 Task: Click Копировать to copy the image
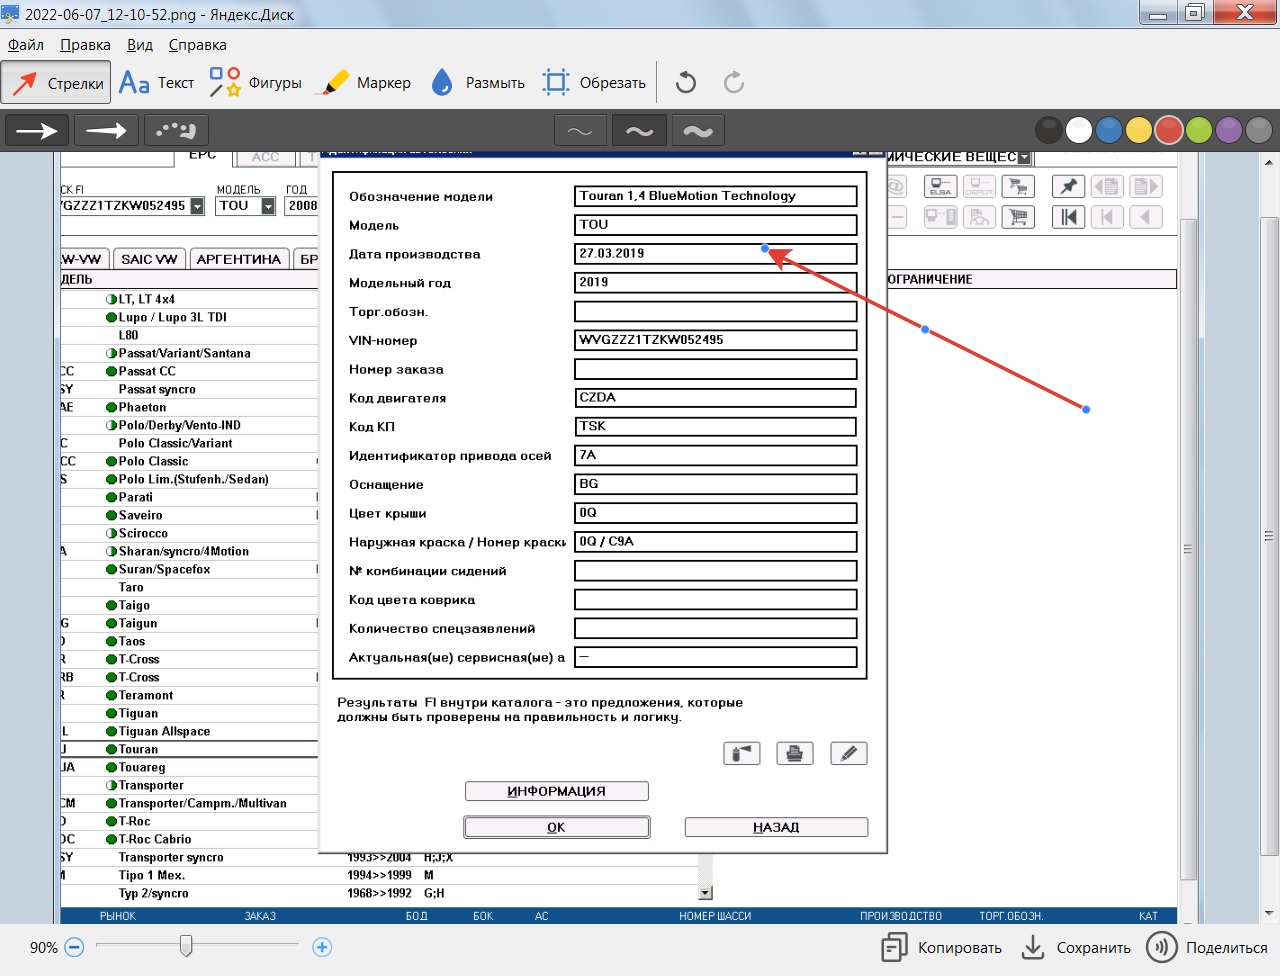pos(941,947)
